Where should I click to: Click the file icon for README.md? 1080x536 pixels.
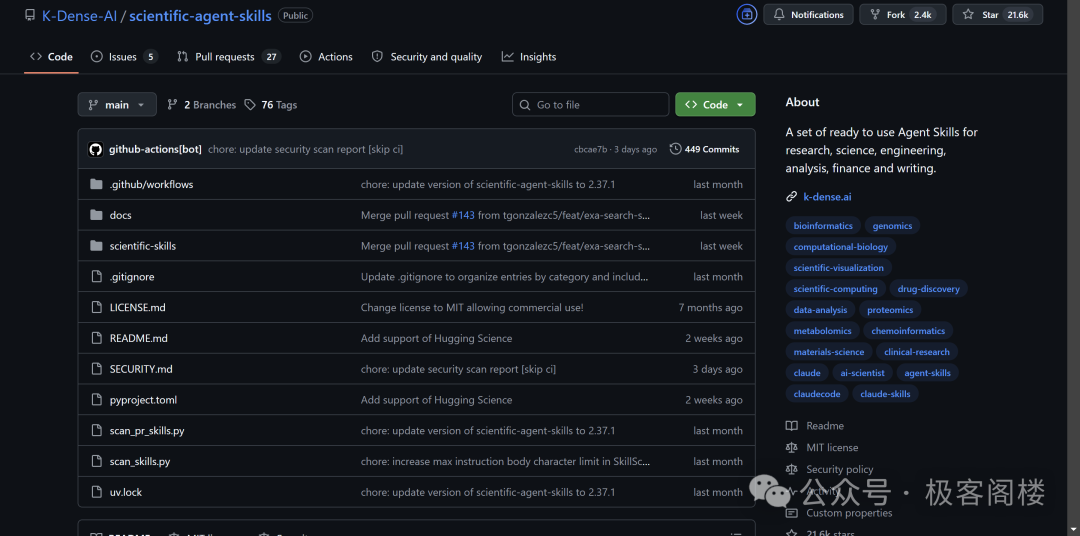click(x=96, y=338)
